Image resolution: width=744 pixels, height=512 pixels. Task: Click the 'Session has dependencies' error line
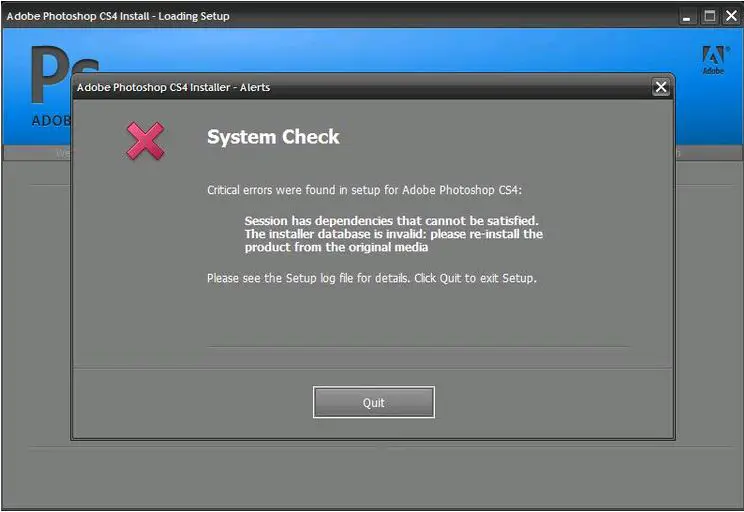pyautogui.click(x=391, y=221)
